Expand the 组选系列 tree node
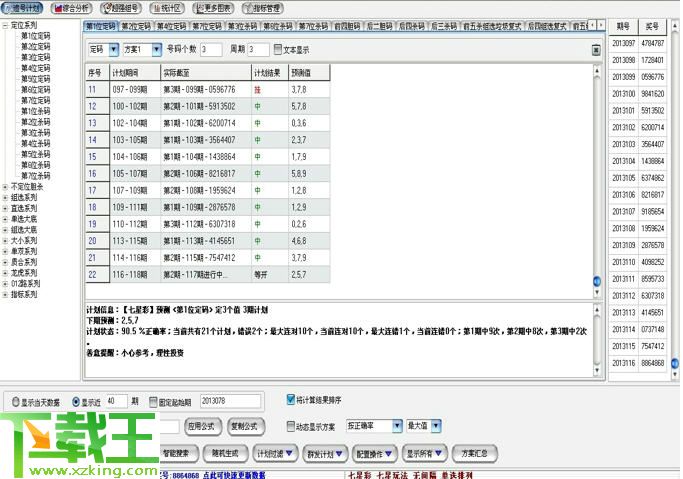683x479 pixels. [6, 196]
